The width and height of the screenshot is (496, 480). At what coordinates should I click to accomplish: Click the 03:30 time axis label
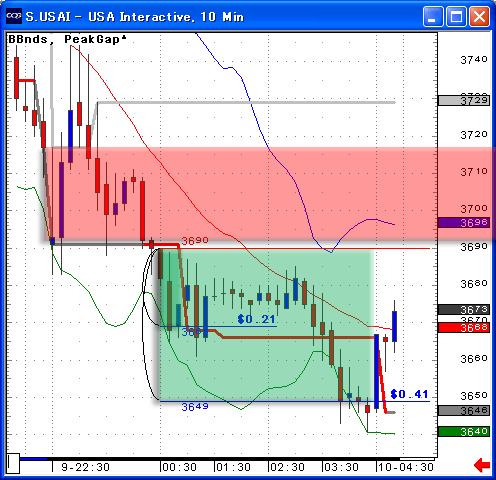tap(341, 467)
